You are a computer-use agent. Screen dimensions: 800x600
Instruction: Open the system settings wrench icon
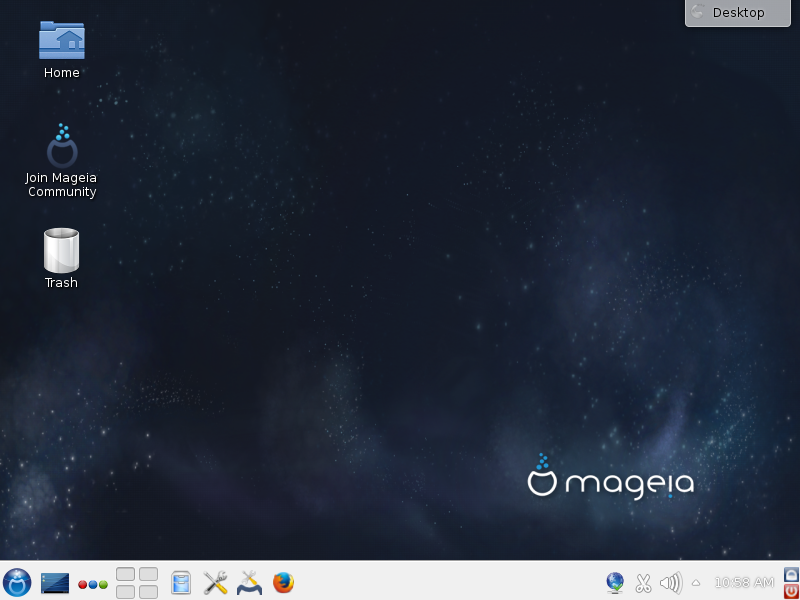pos(215,583)
